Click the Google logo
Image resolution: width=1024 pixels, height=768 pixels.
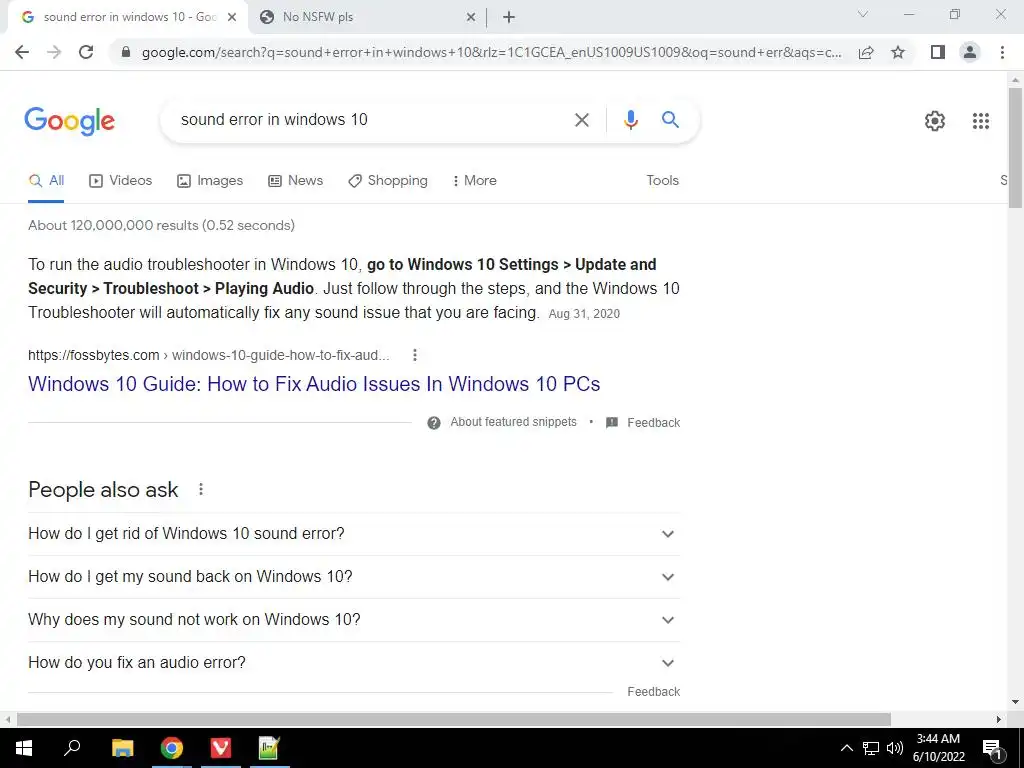70,121
